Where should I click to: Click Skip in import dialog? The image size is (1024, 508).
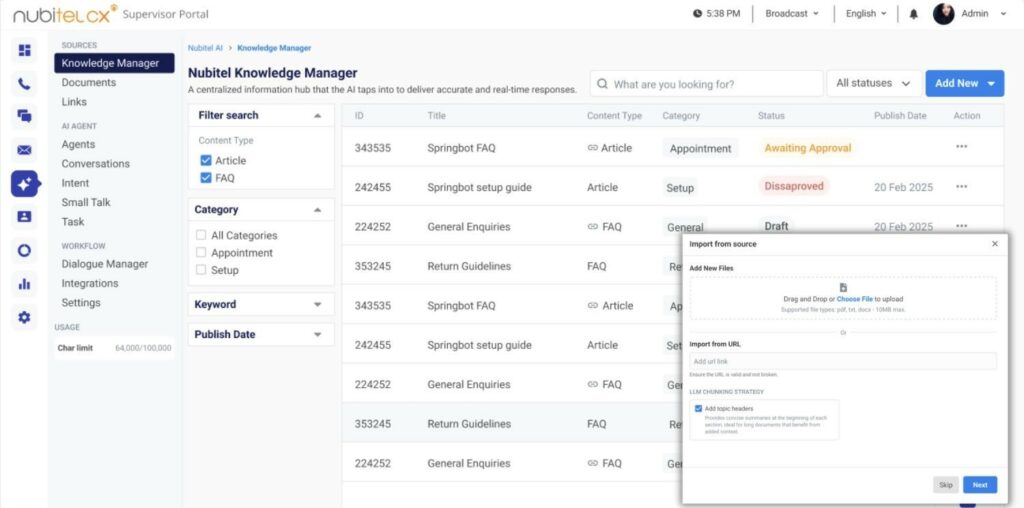(946, 485)
